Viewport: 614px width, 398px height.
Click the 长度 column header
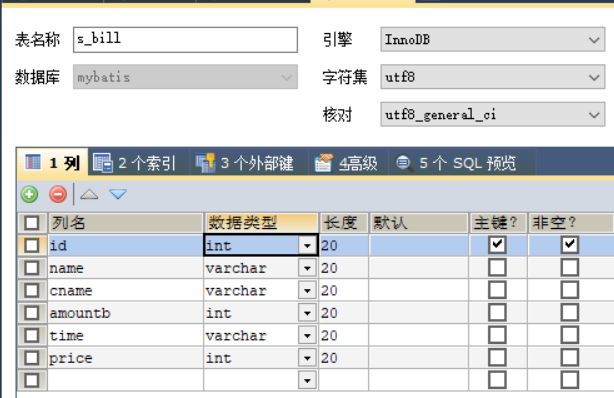[x=344, y=223]
